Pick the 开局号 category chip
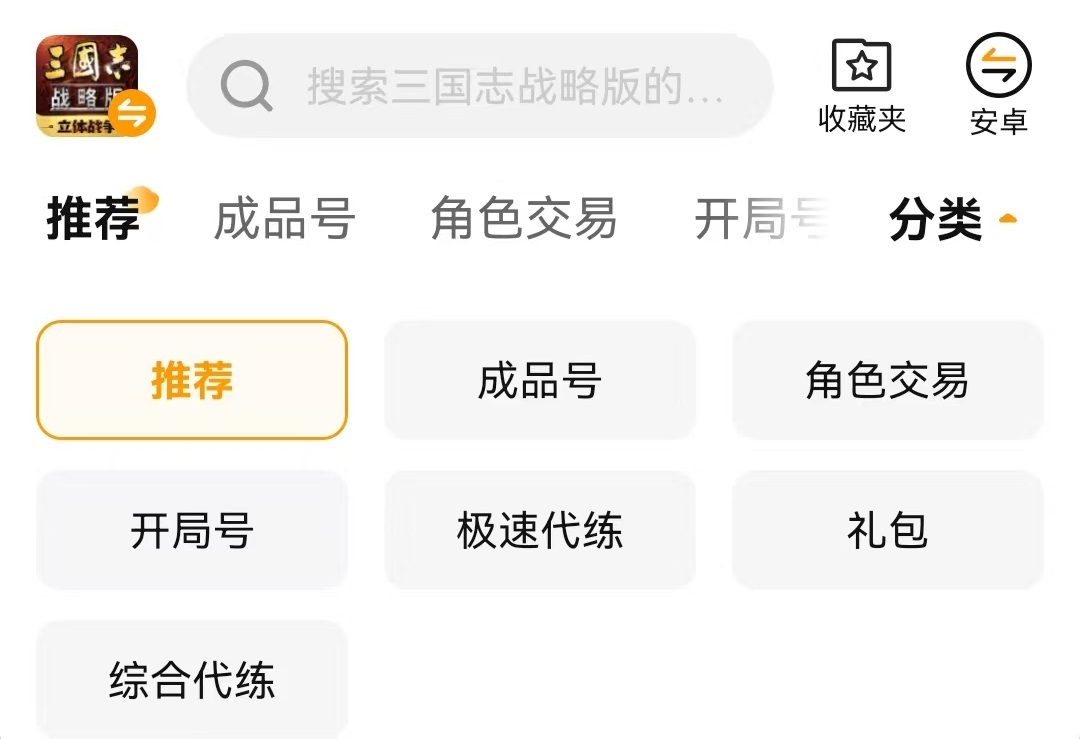Screen dimensions: 1080x739 click(x=192, y=530)
